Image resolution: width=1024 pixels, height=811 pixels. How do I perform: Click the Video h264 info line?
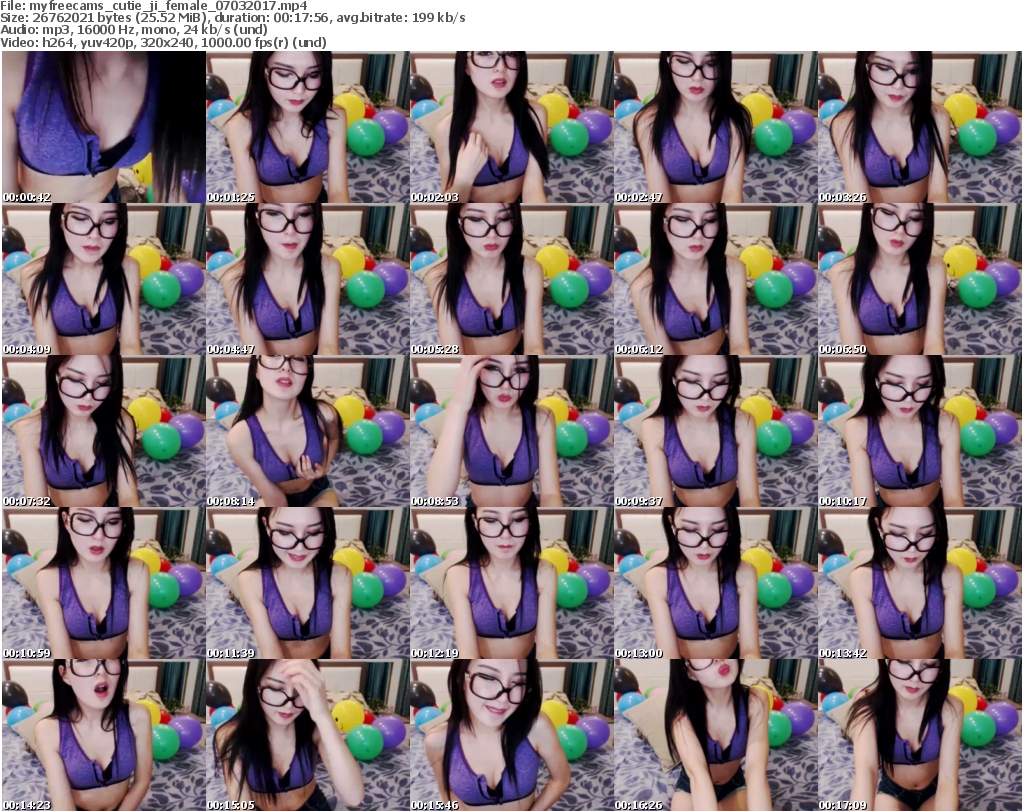[163, 42]
